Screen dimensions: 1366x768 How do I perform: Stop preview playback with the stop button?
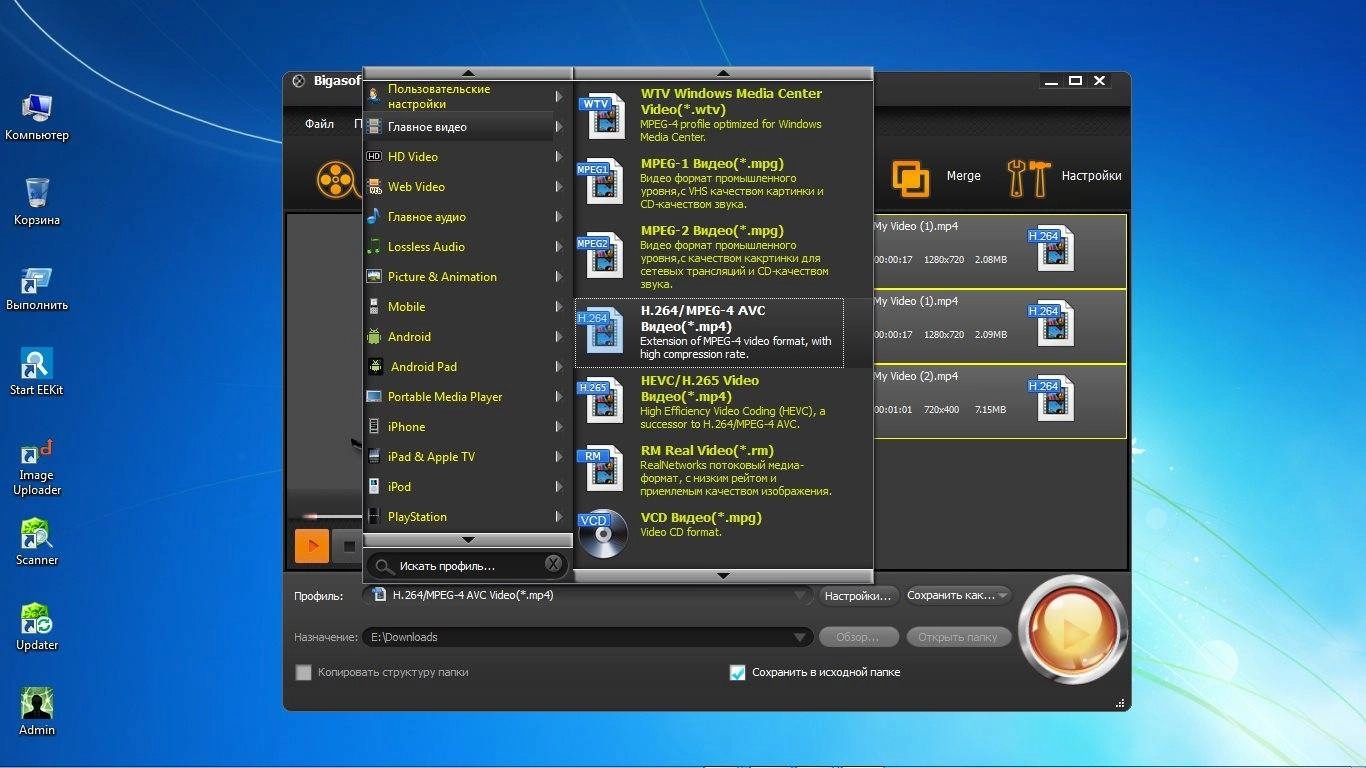click(349, 546)
